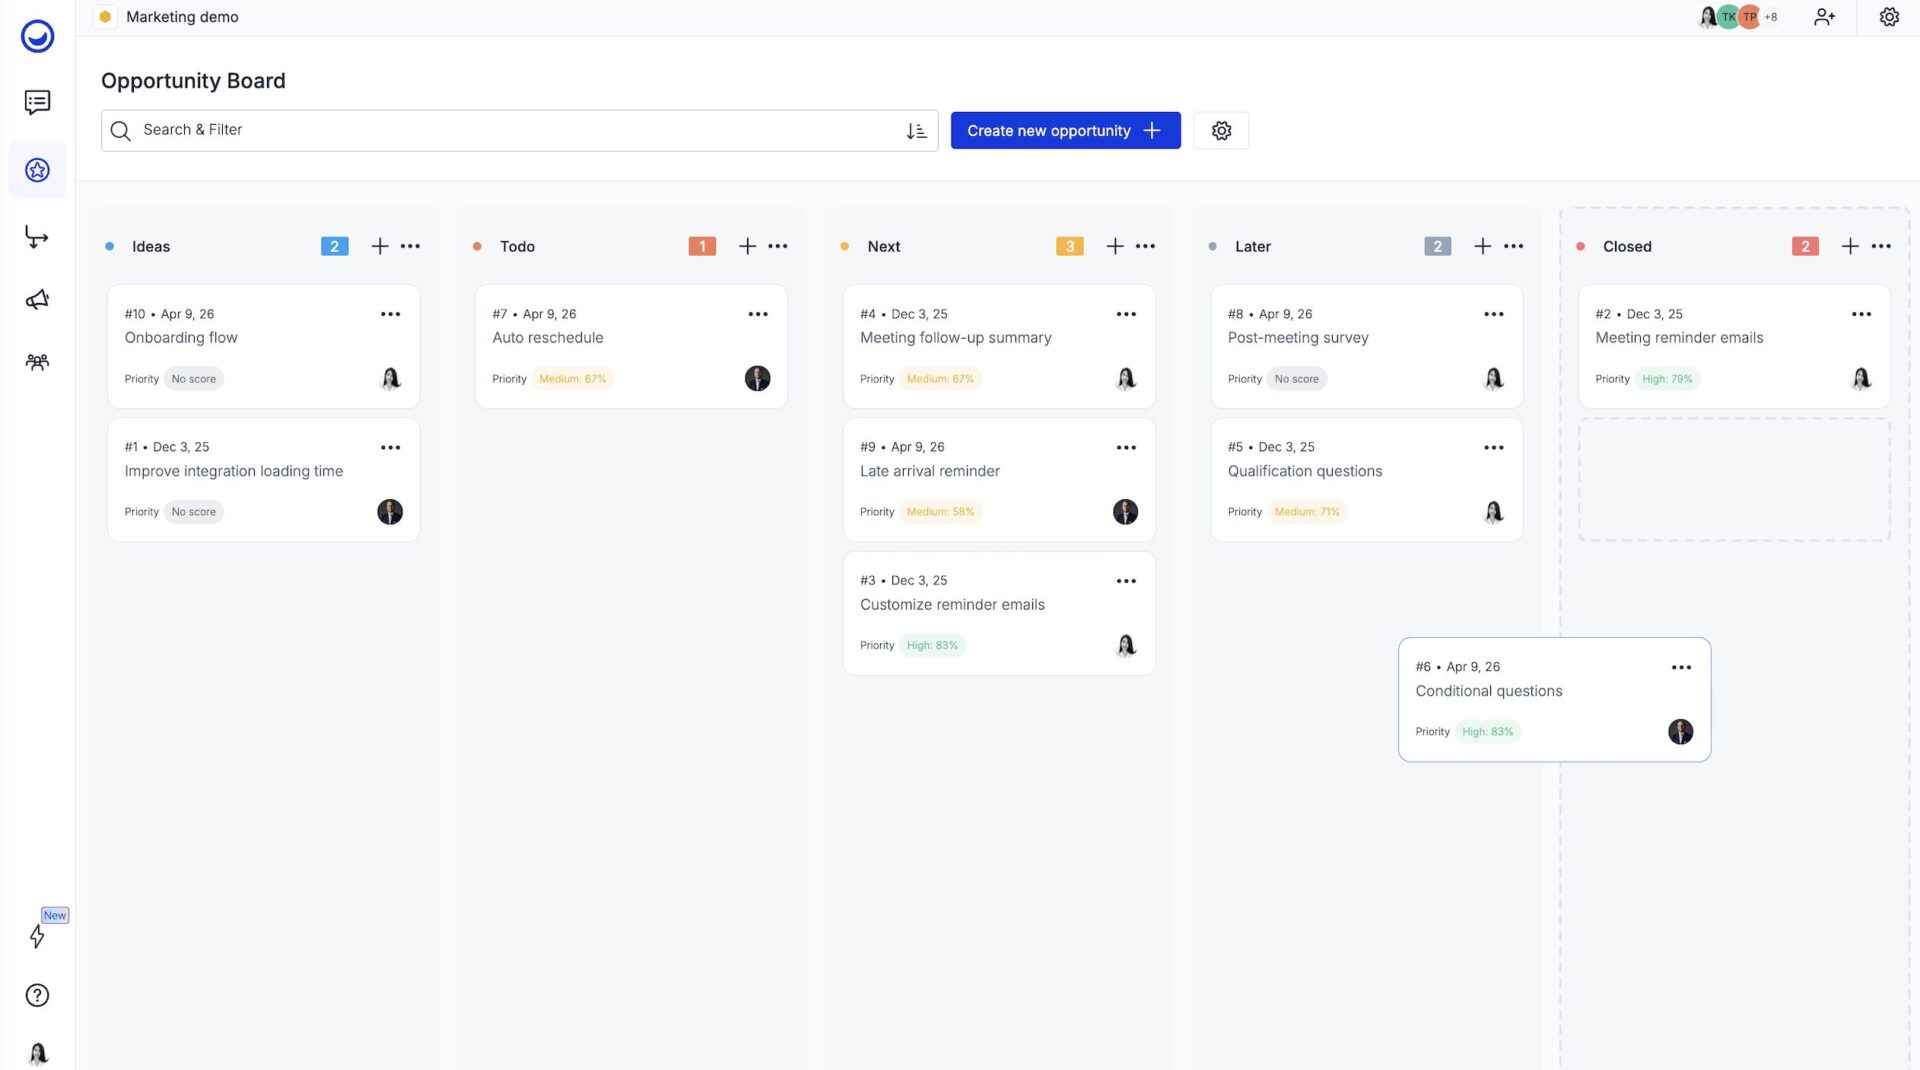Click High: 79% priority on Meeting reminder emails
The width and height of the screenshot is (1920, 1070).
pyautogui.click(x=1667, y=379)
